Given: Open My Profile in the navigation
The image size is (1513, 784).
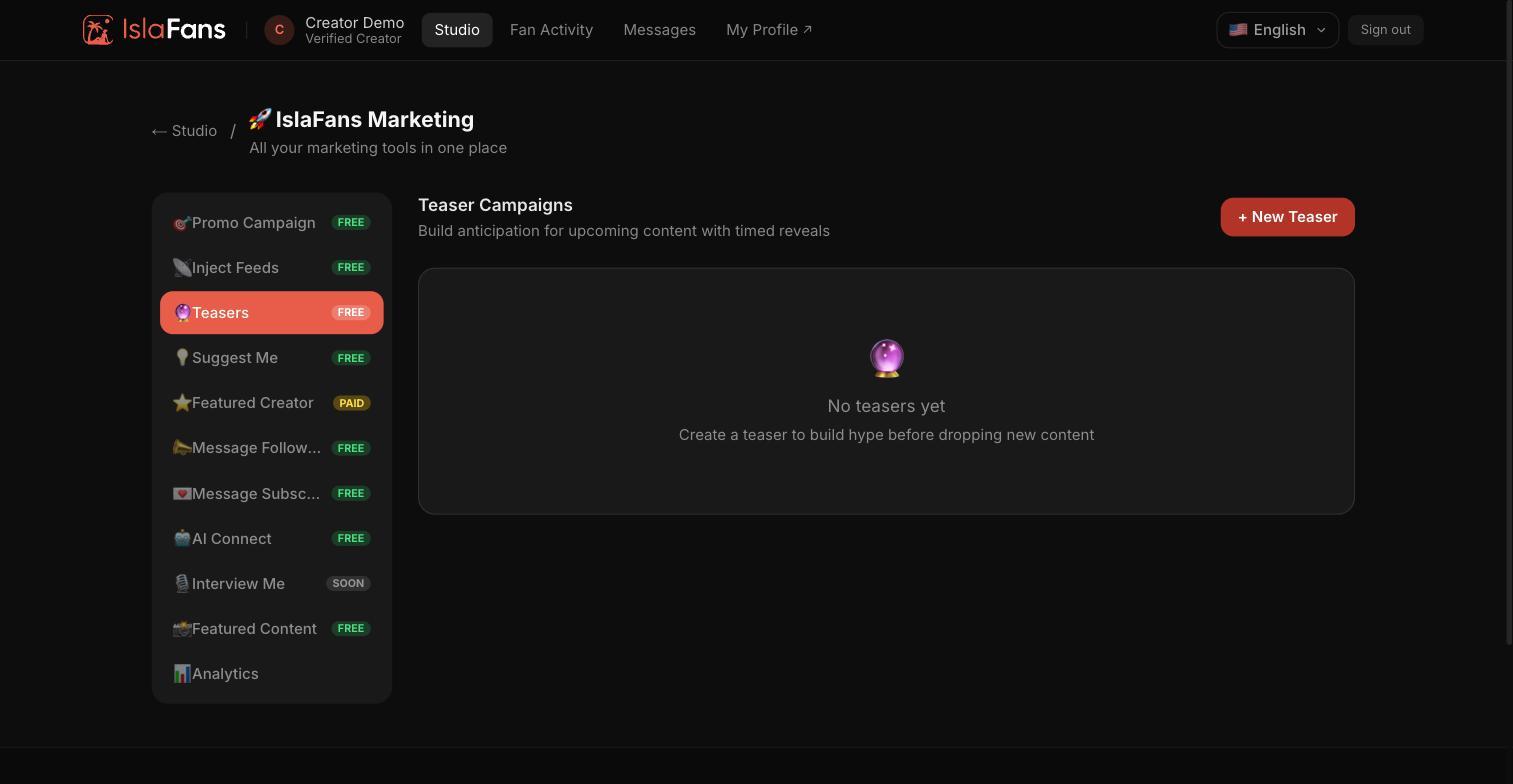Looking at the screenshot, I should click(769, 30).
